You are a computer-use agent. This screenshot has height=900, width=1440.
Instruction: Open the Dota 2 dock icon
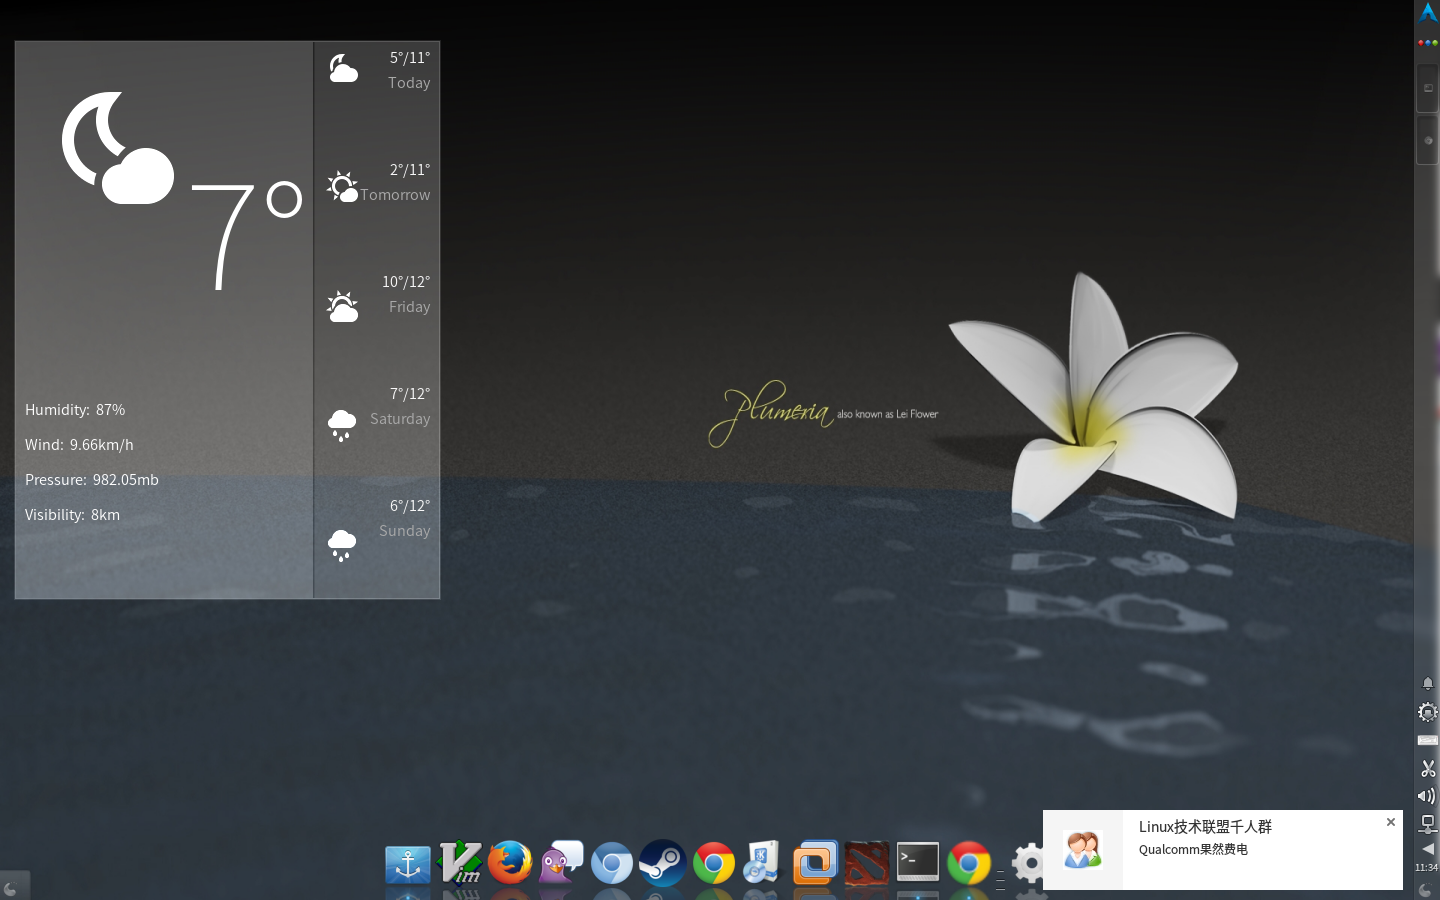click(866, 863)
